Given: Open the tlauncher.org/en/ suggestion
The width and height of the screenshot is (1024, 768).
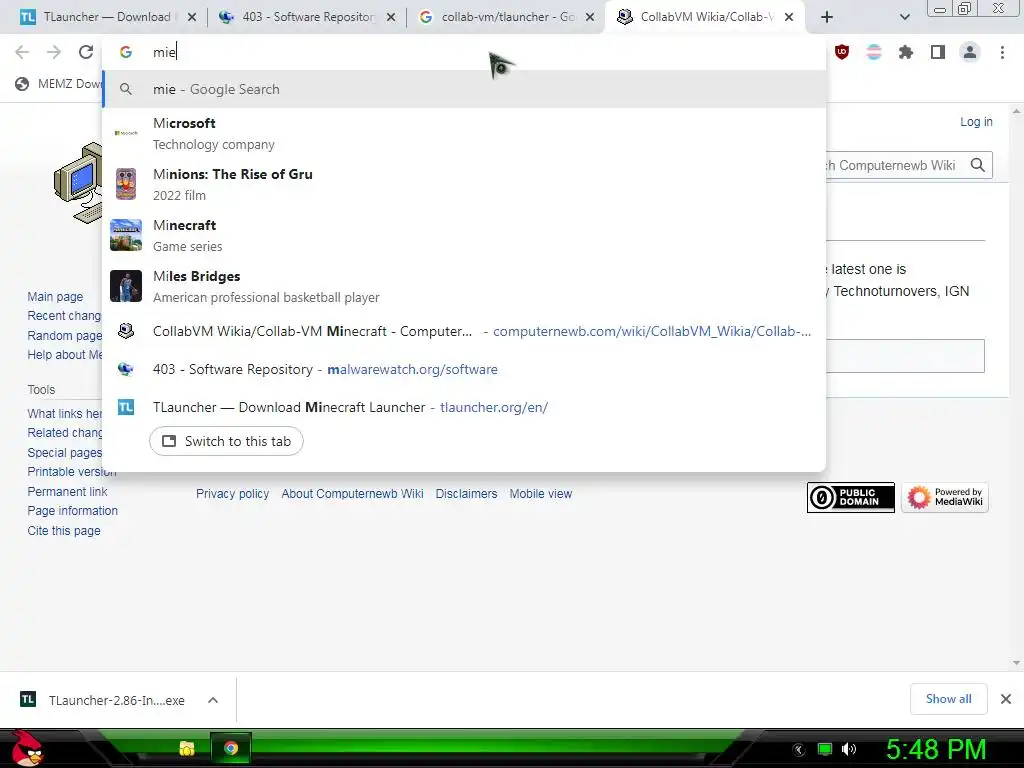Looking at the screenshot, I should coord(464,407).
